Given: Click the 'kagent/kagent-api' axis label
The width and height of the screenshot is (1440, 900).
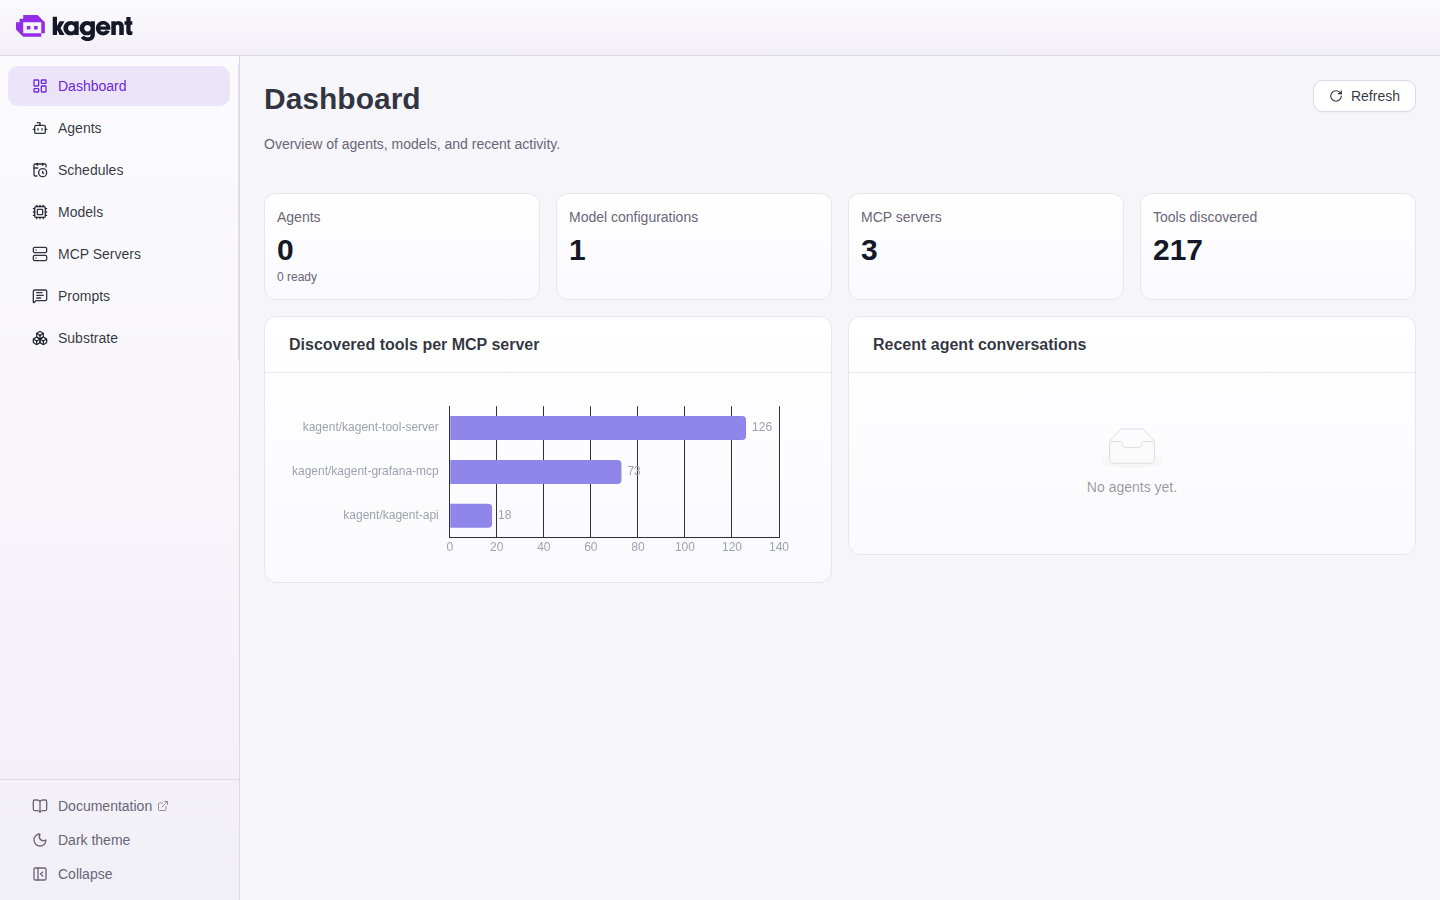Looking at the screenshot, I should pyautogui.click(x=390, y=515).
